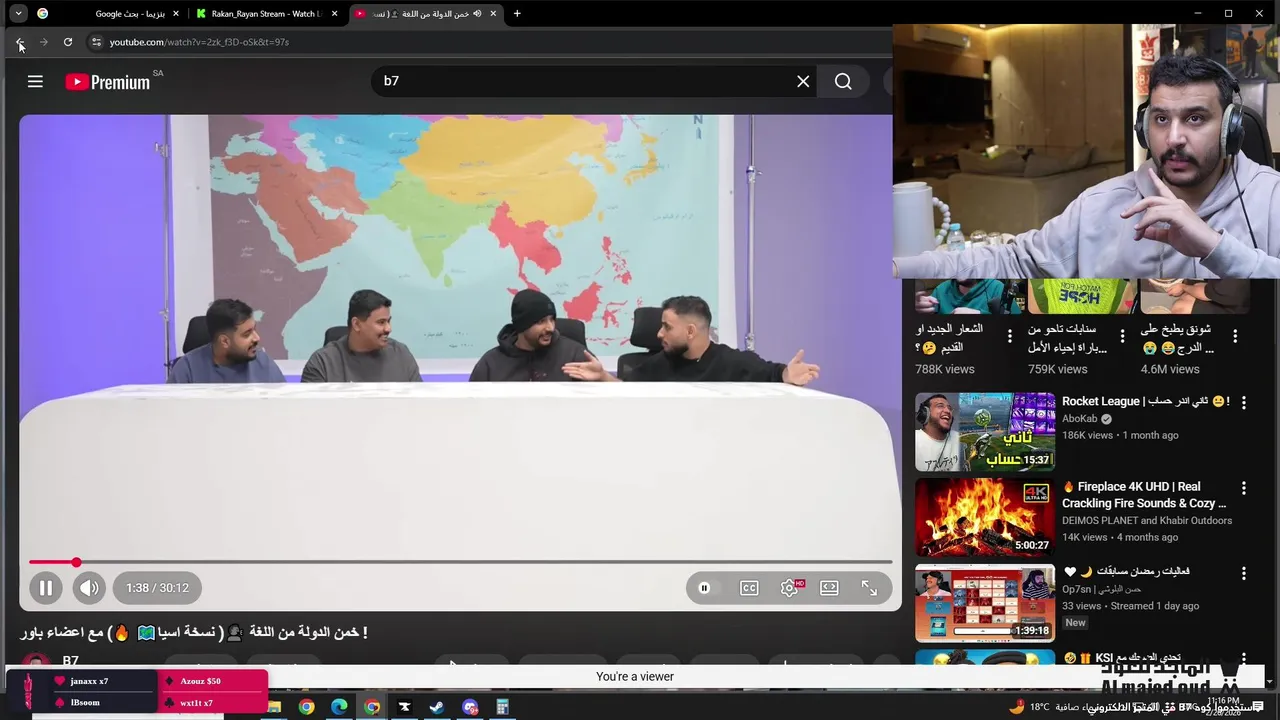Open the YouTube hamburger guide menu
Viewport: 1280px width, 720px height.
(x=35, y=82)
